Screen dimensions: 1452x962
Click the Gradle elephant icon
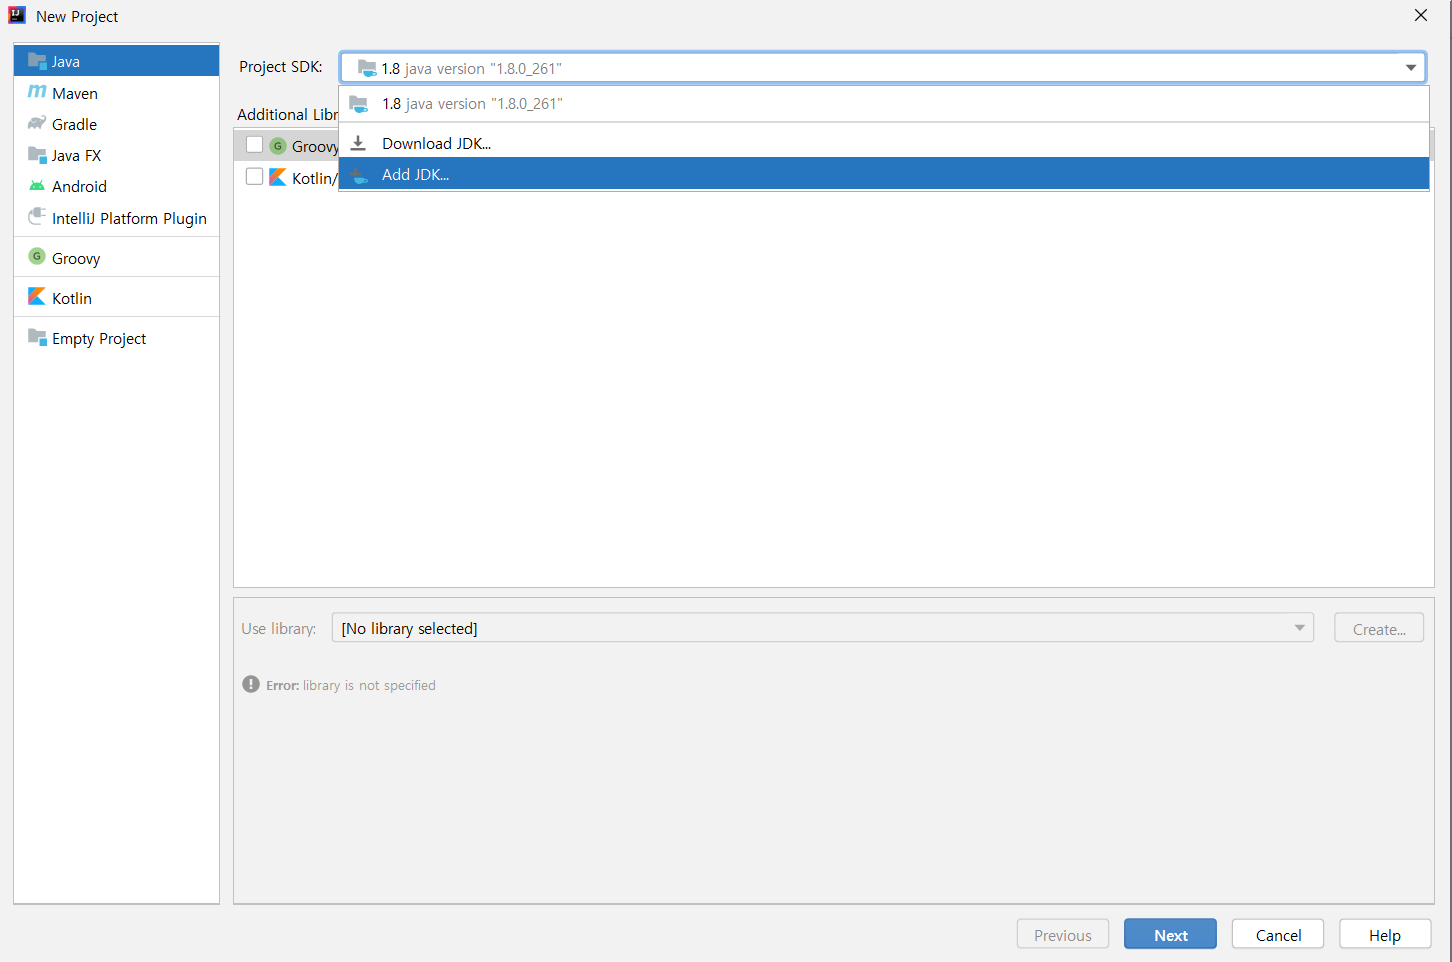37,123
